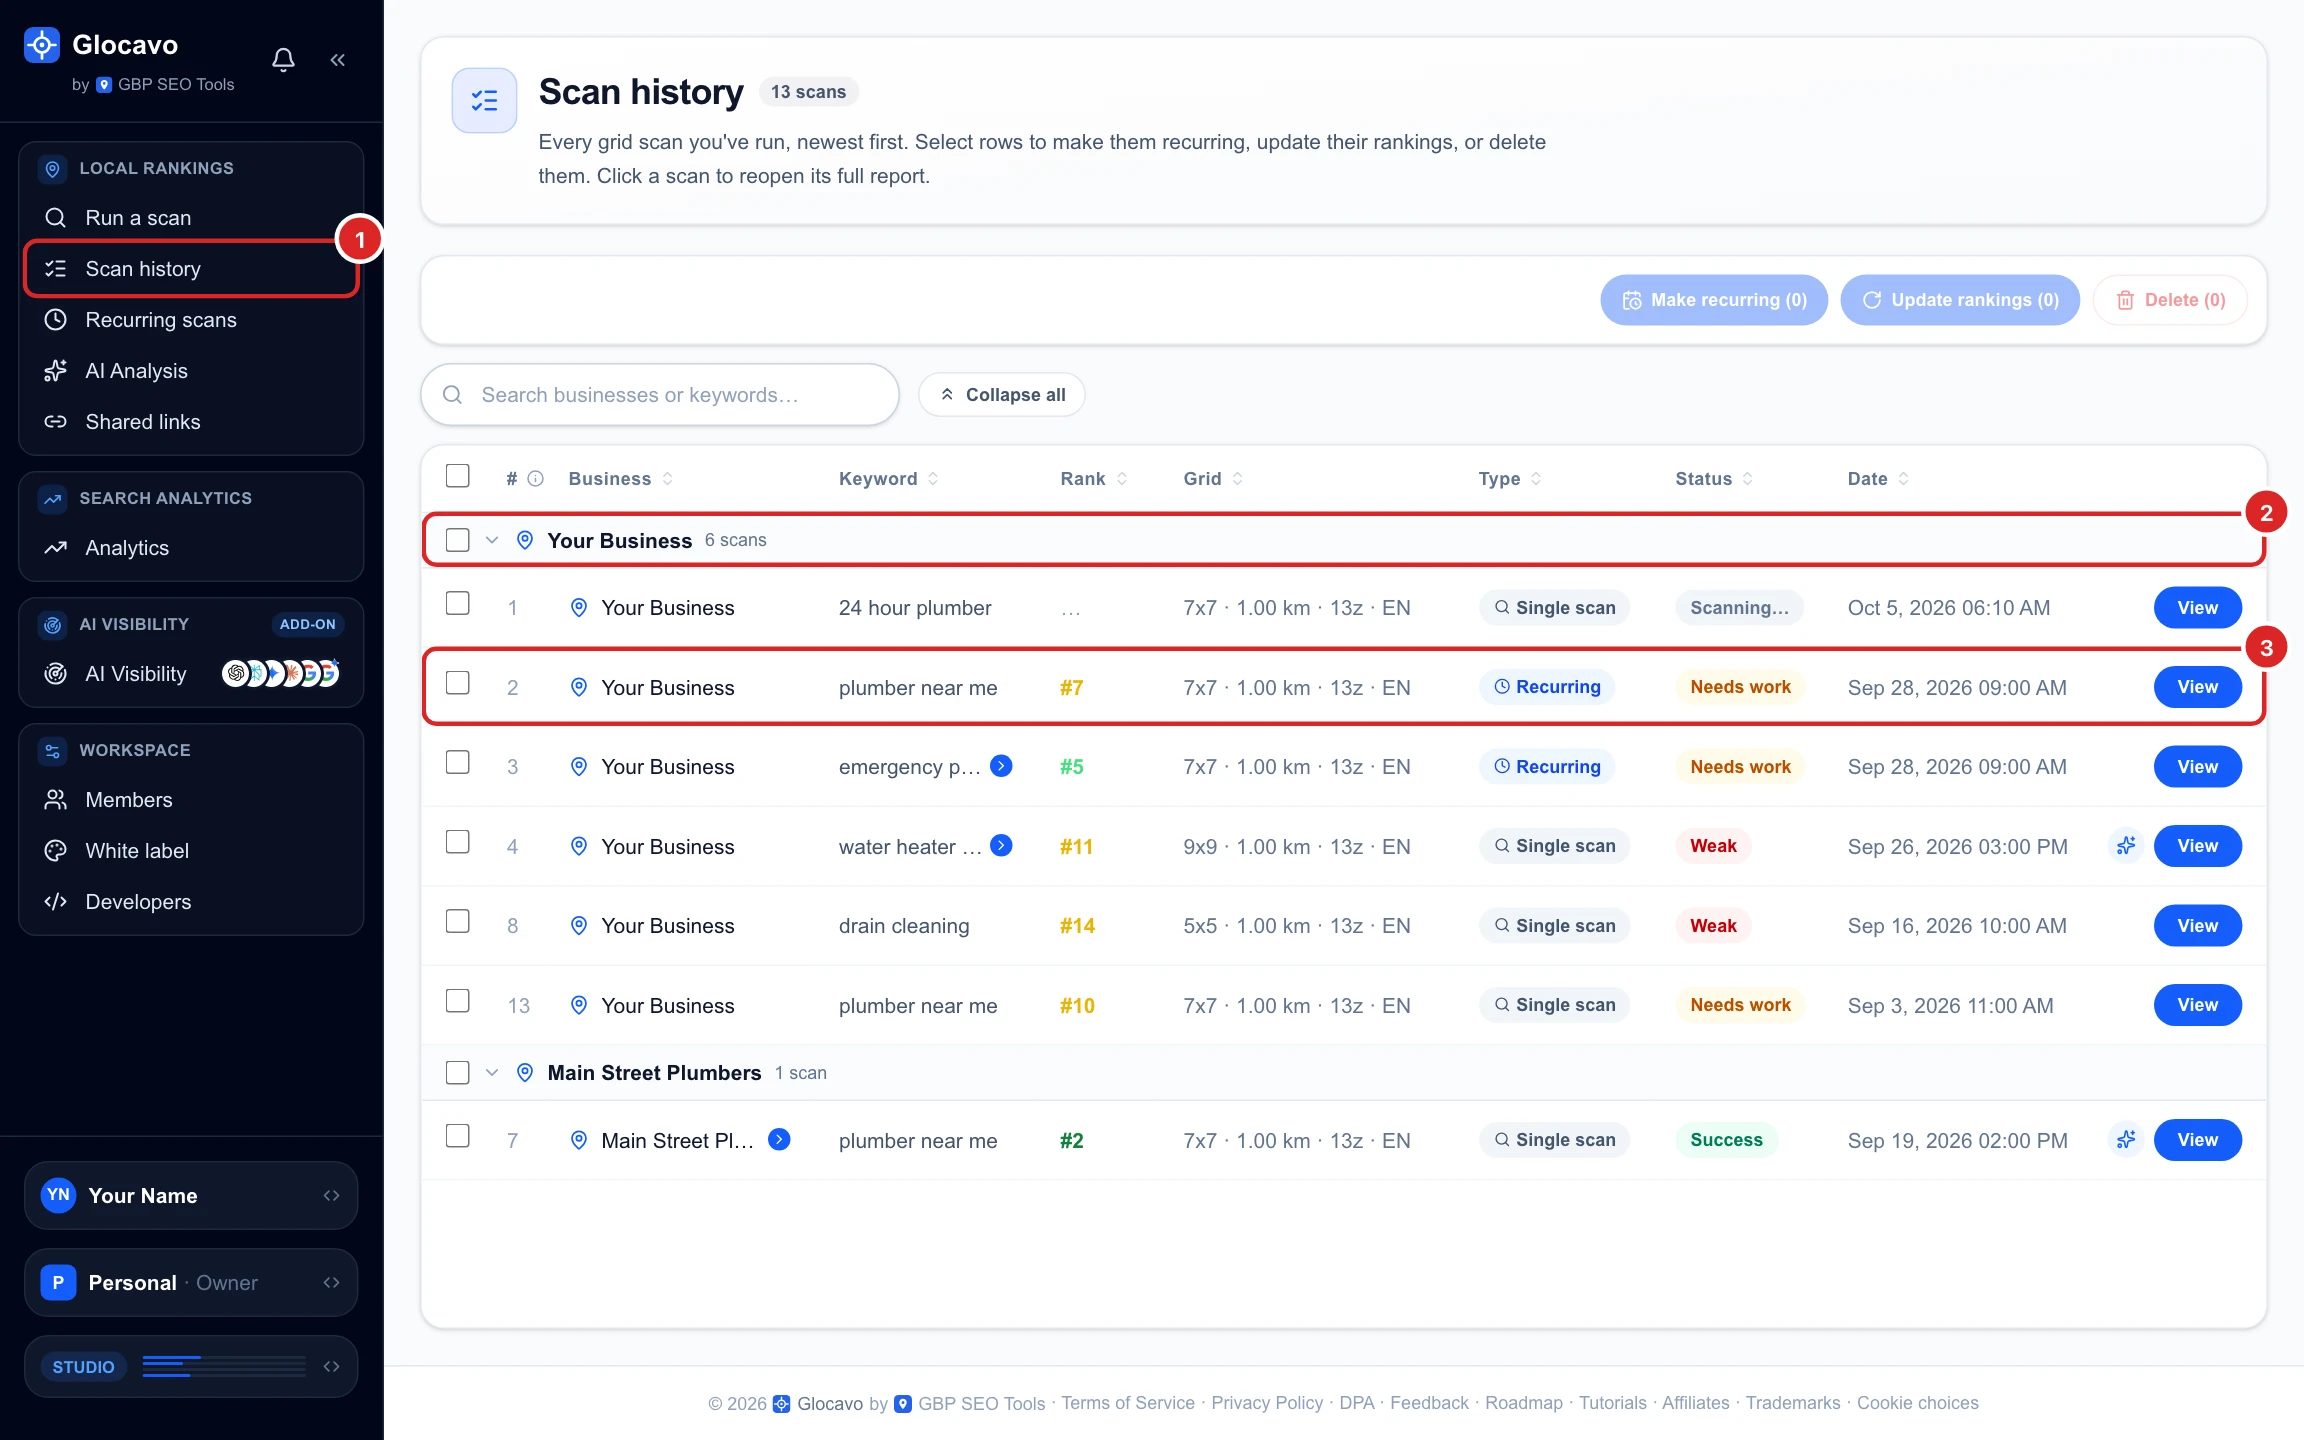The width and height of the screenshot is (2304, 1440).
Task: Open White label settings
Action: [x=191, y=851]
